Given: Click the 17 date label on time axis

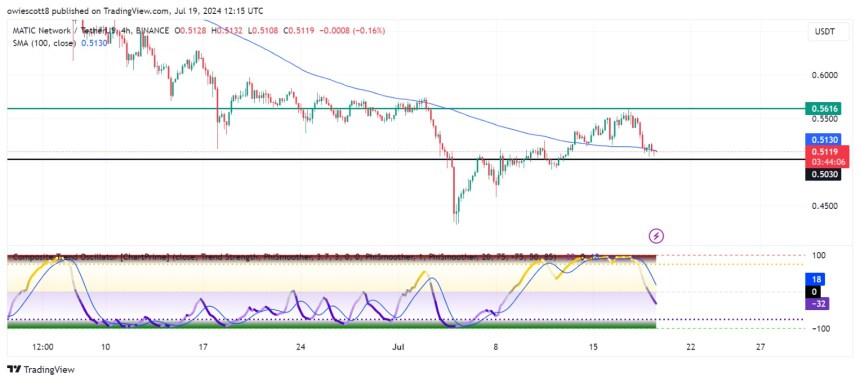Looking at the screenshot, I should point(203,347).
